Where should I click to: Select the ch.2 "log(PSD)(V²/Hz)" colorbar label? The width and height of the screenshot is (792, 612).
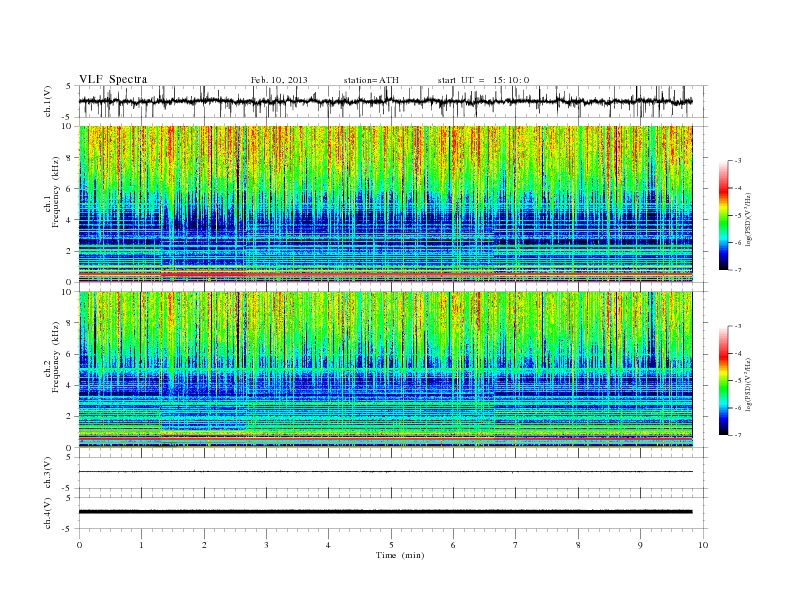(x=748, y=384)
